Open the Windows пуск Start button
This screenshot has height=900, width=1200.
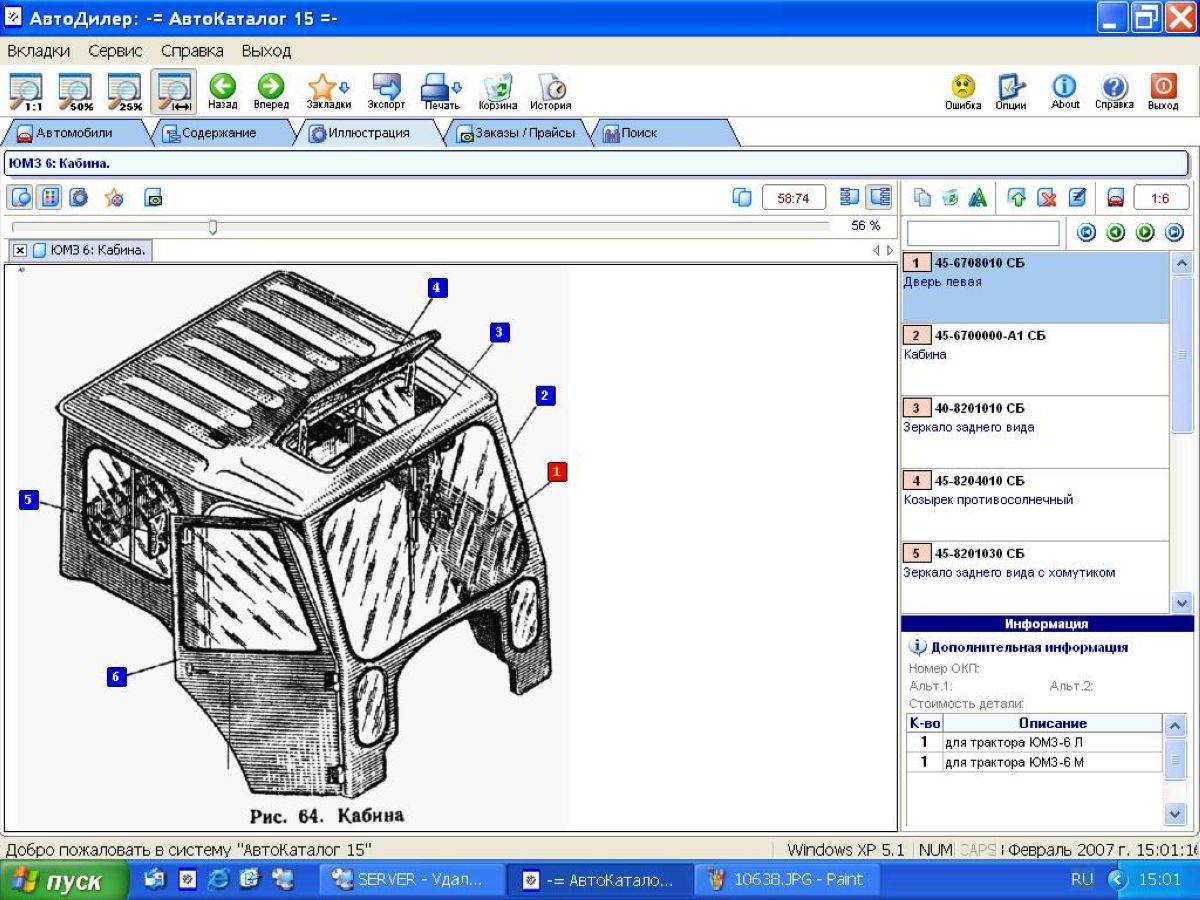(x=64, y=881)
